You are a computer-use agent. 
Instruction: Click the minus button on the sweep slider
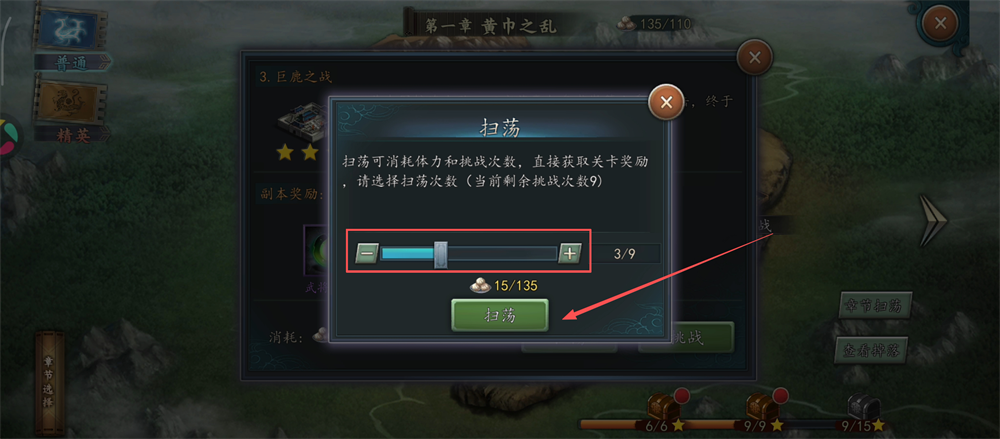[x=367, y=253]
